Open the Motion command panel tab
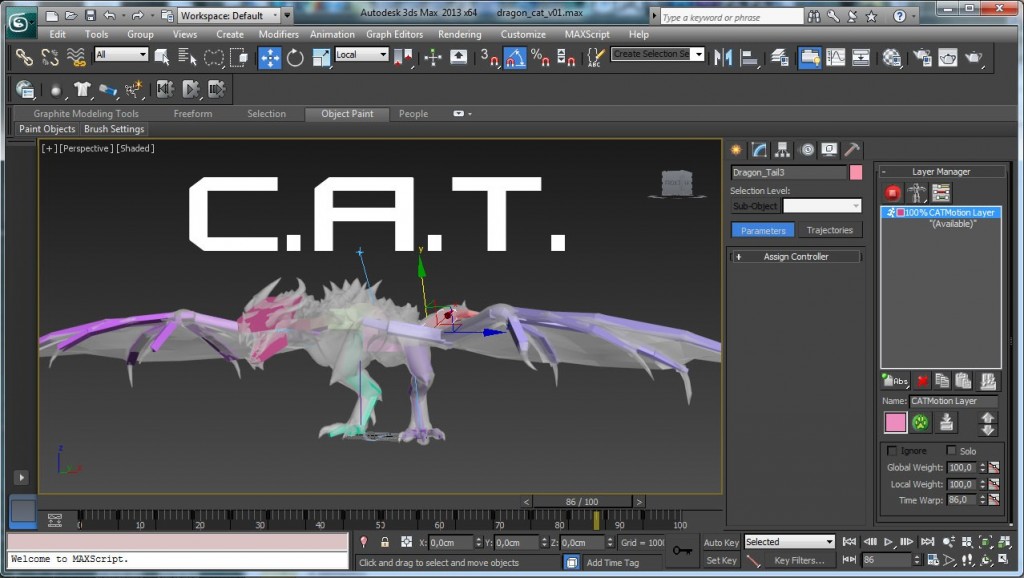1024x578 pixels. click(x=807, y=150)
